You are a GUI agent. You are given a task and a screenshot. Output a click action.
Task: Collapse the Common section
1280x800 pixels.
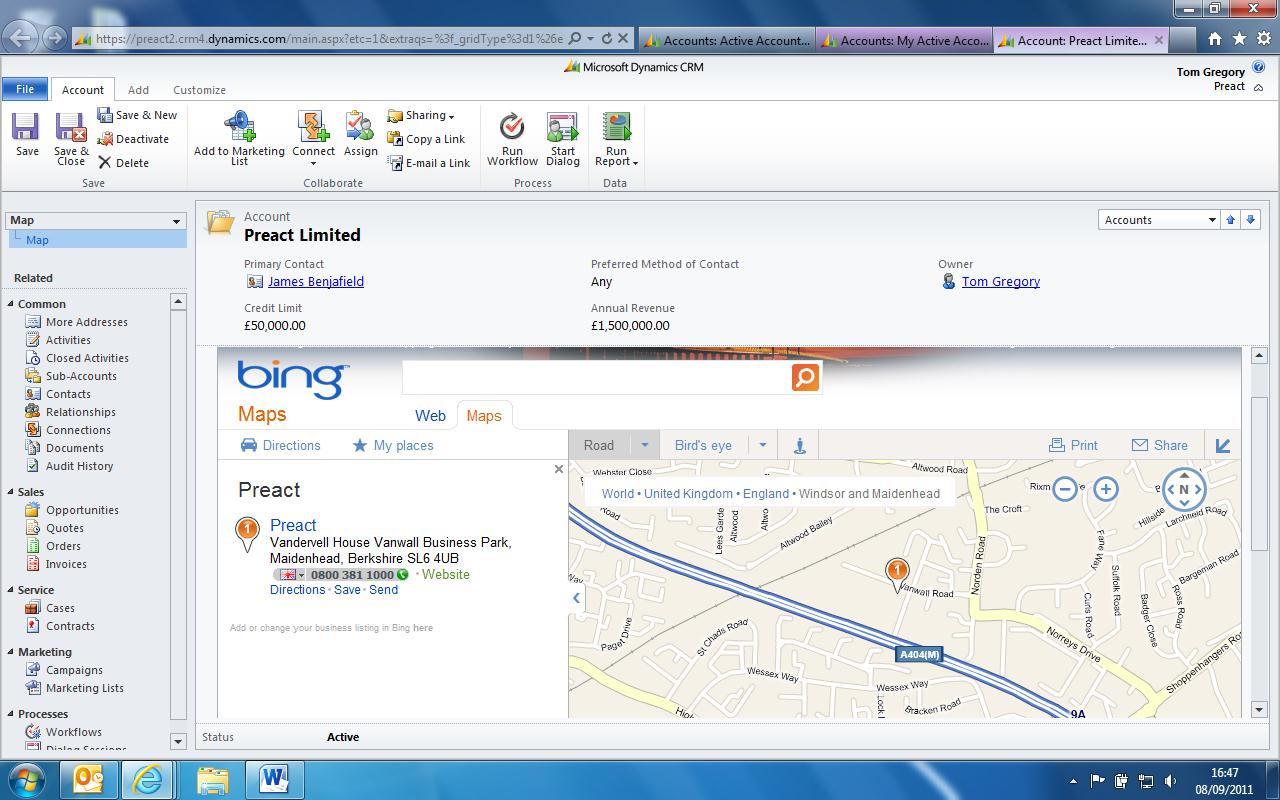coord(11,304)
